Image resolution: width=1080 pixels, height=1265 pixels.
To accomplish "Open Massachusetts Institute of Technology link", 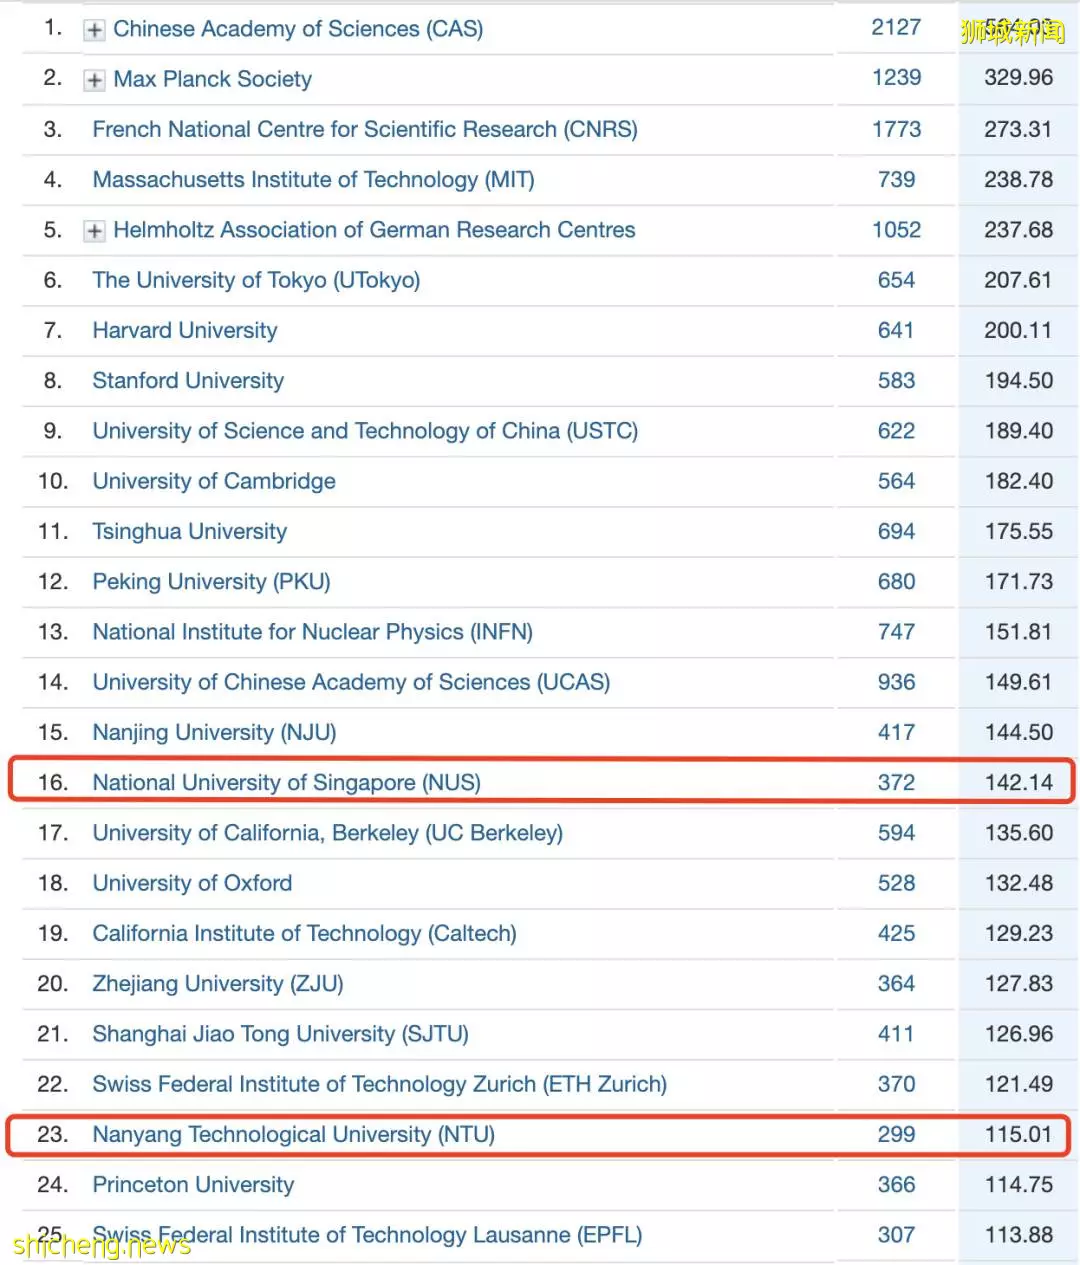I will (313, 180).
